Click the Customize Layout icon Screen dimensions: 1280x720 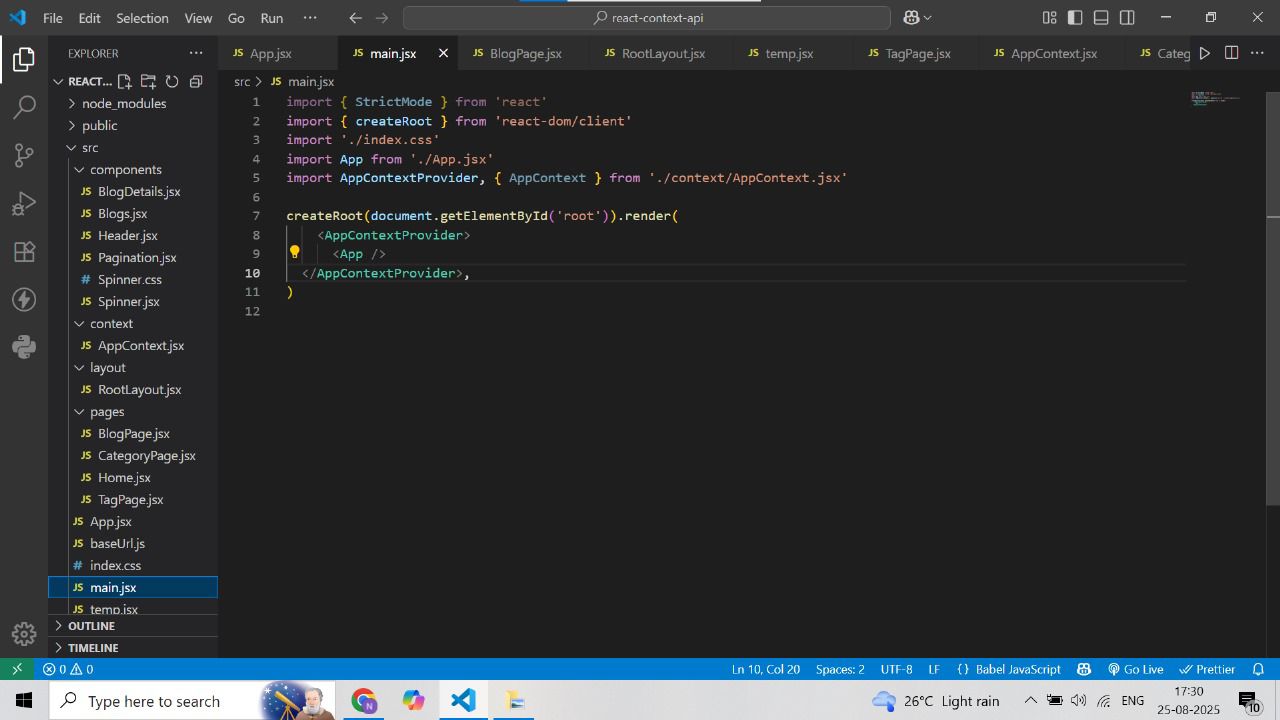[x=1049, y=18]
